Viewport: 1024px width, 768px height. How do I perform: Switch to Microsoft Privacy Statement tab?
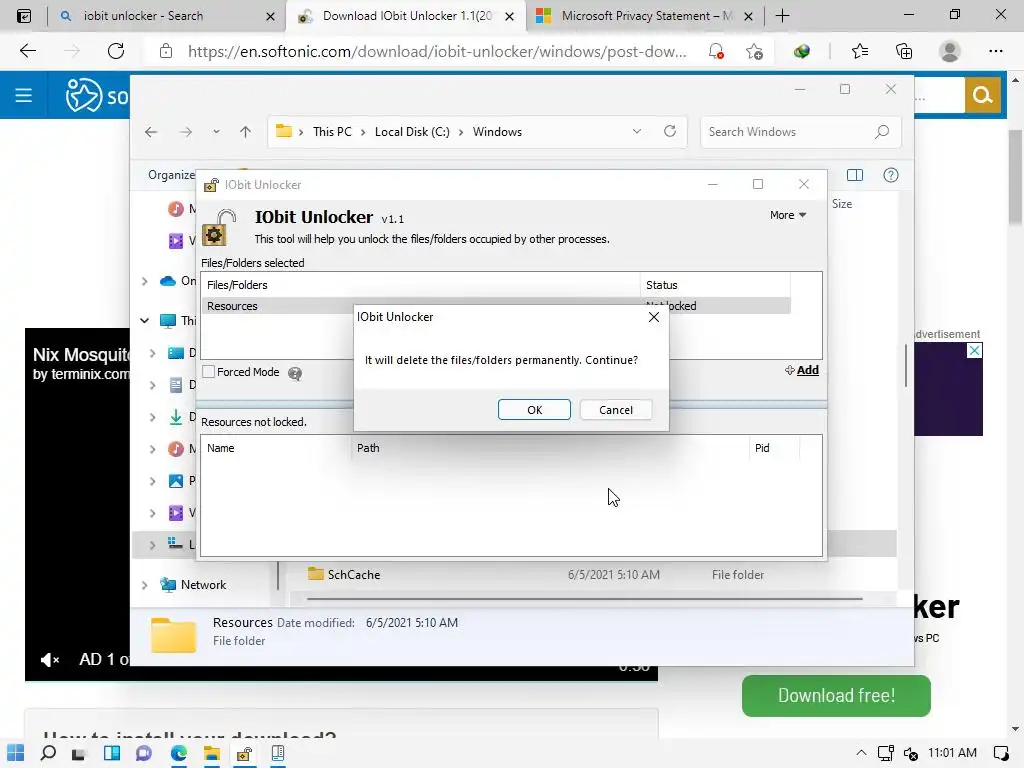point(645,16)
